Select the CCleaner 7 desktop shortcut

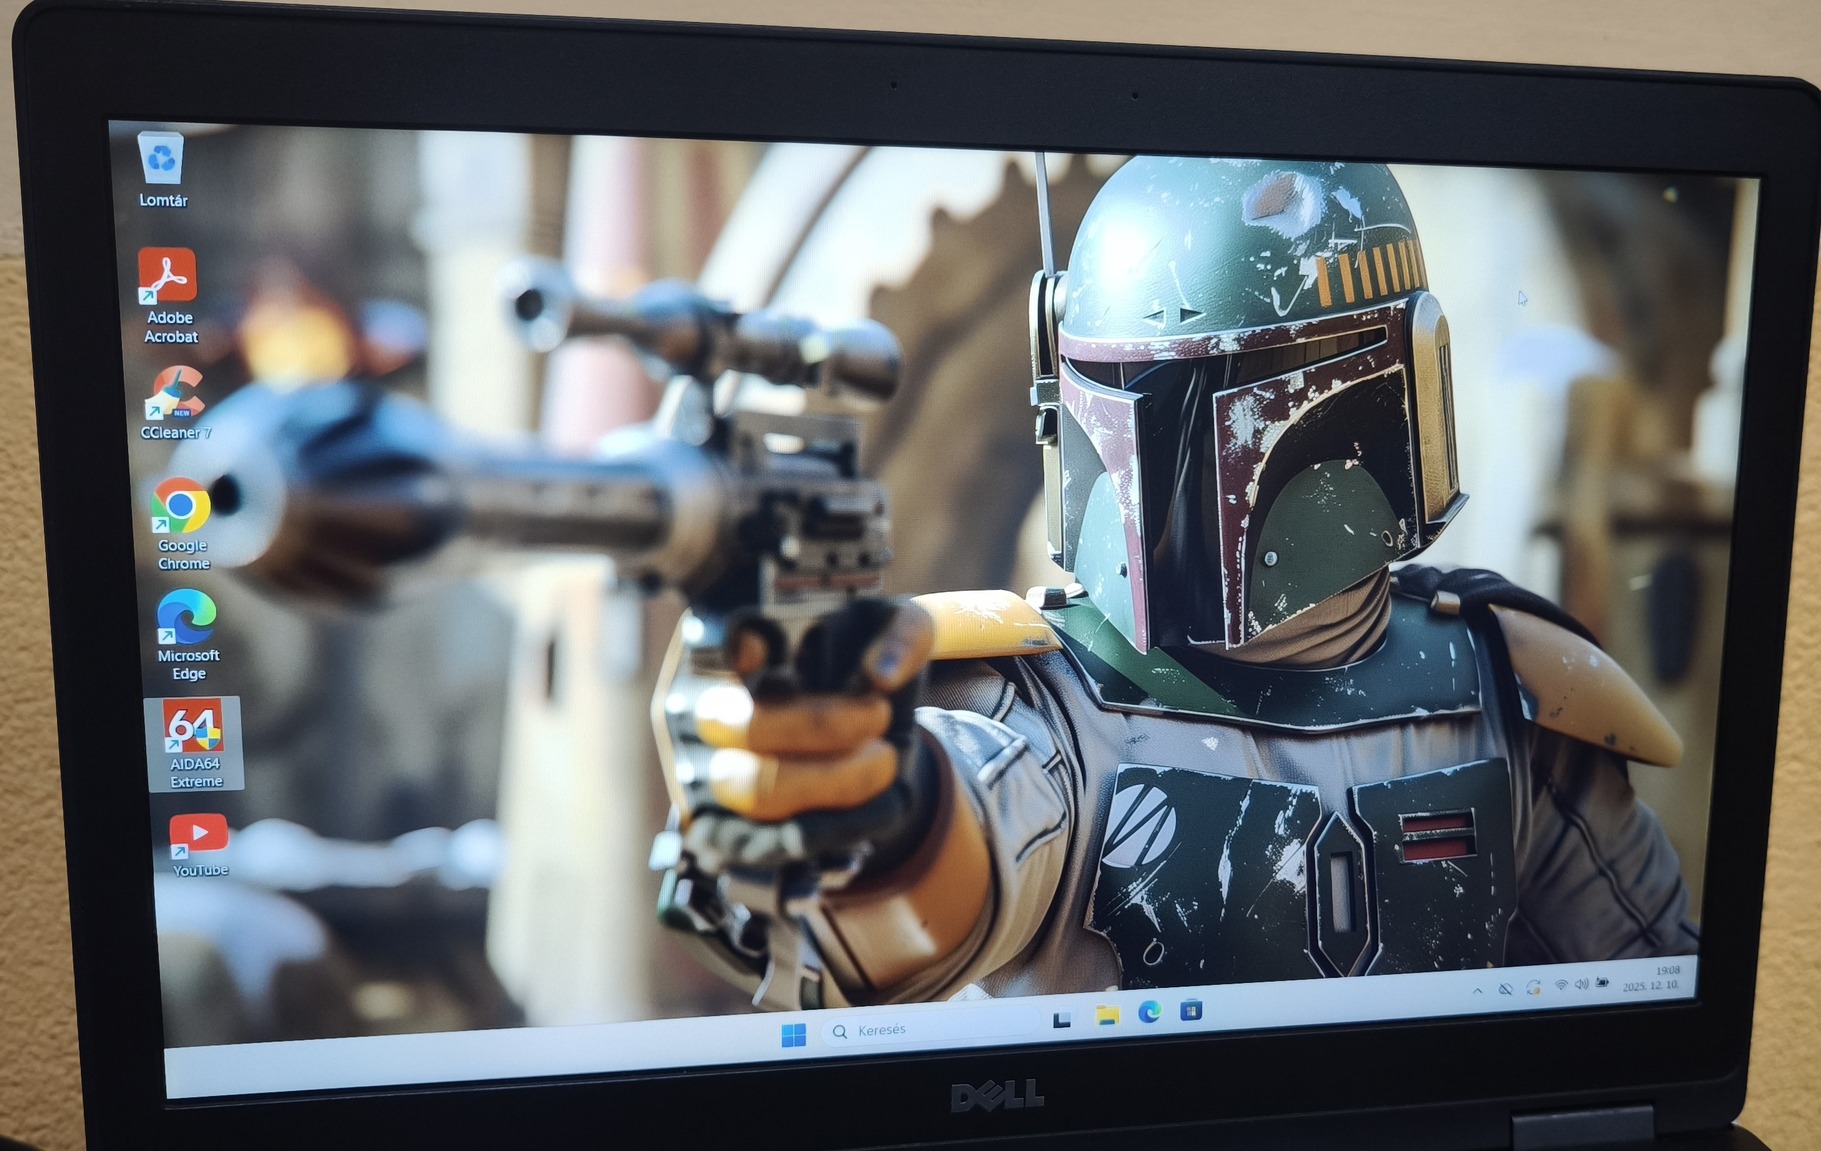click(x=175, y=403)
